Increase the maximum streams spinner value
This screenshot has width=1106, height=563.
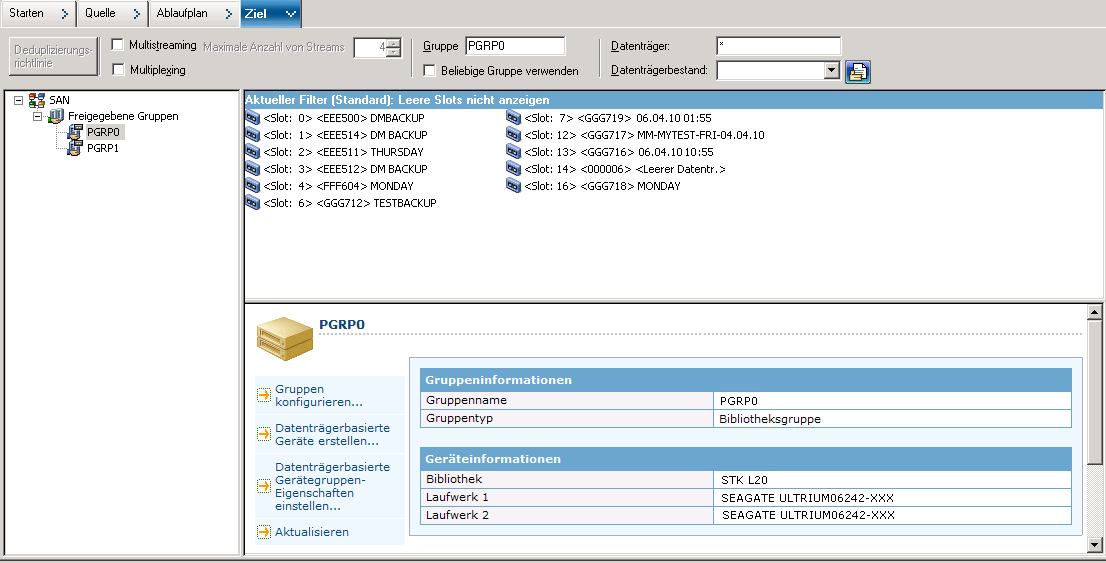pos(393,42)
